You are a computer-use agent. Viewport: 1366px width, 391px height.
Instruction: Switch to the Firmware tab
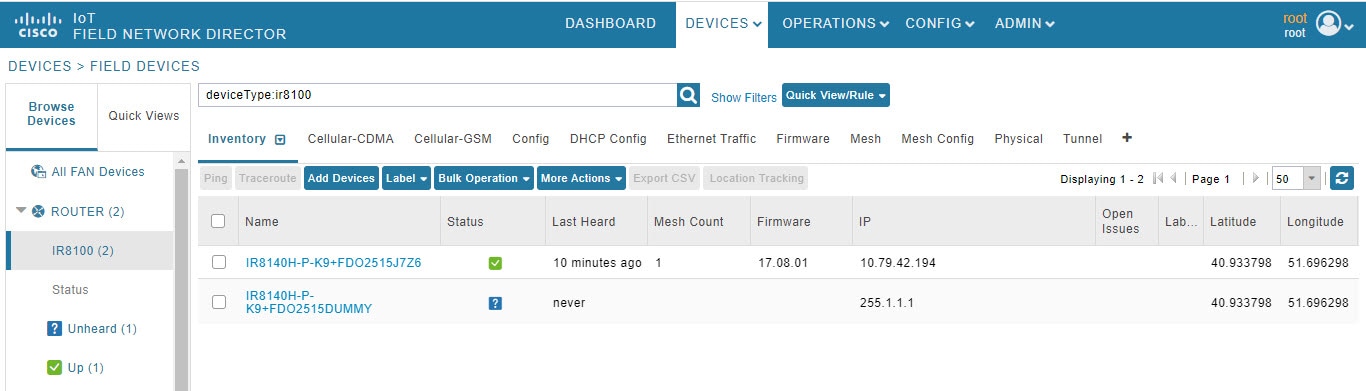[x=803, y=139]
